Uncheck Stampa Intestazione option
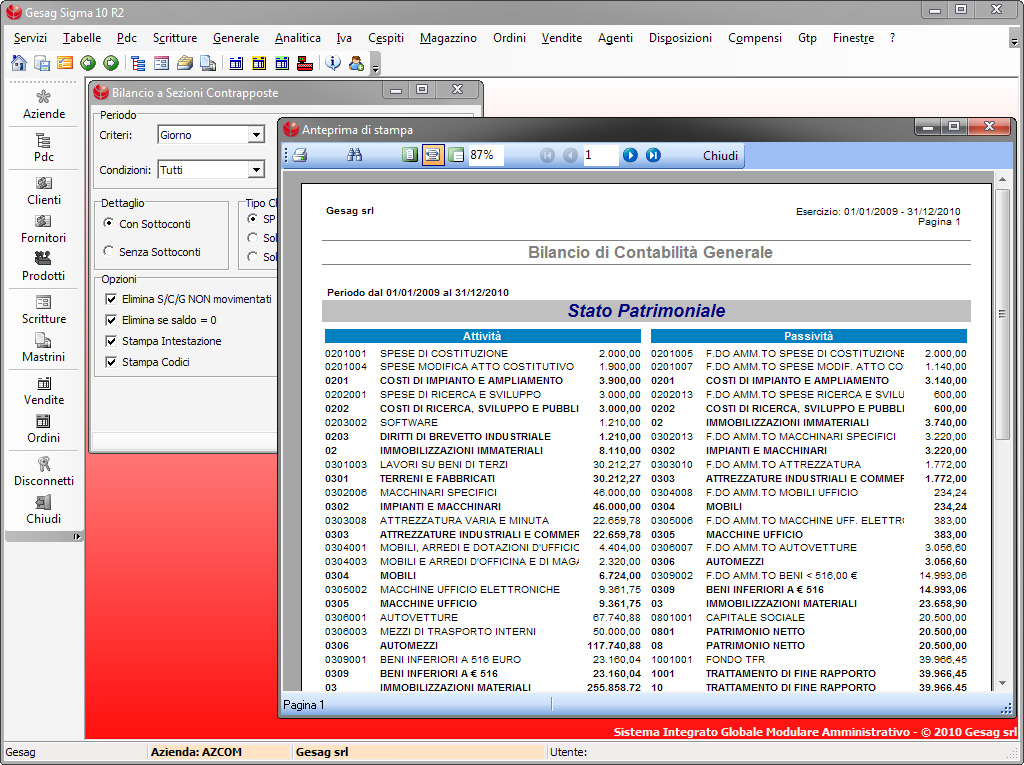Viewport: 1024px width, 765px height. 111,341
